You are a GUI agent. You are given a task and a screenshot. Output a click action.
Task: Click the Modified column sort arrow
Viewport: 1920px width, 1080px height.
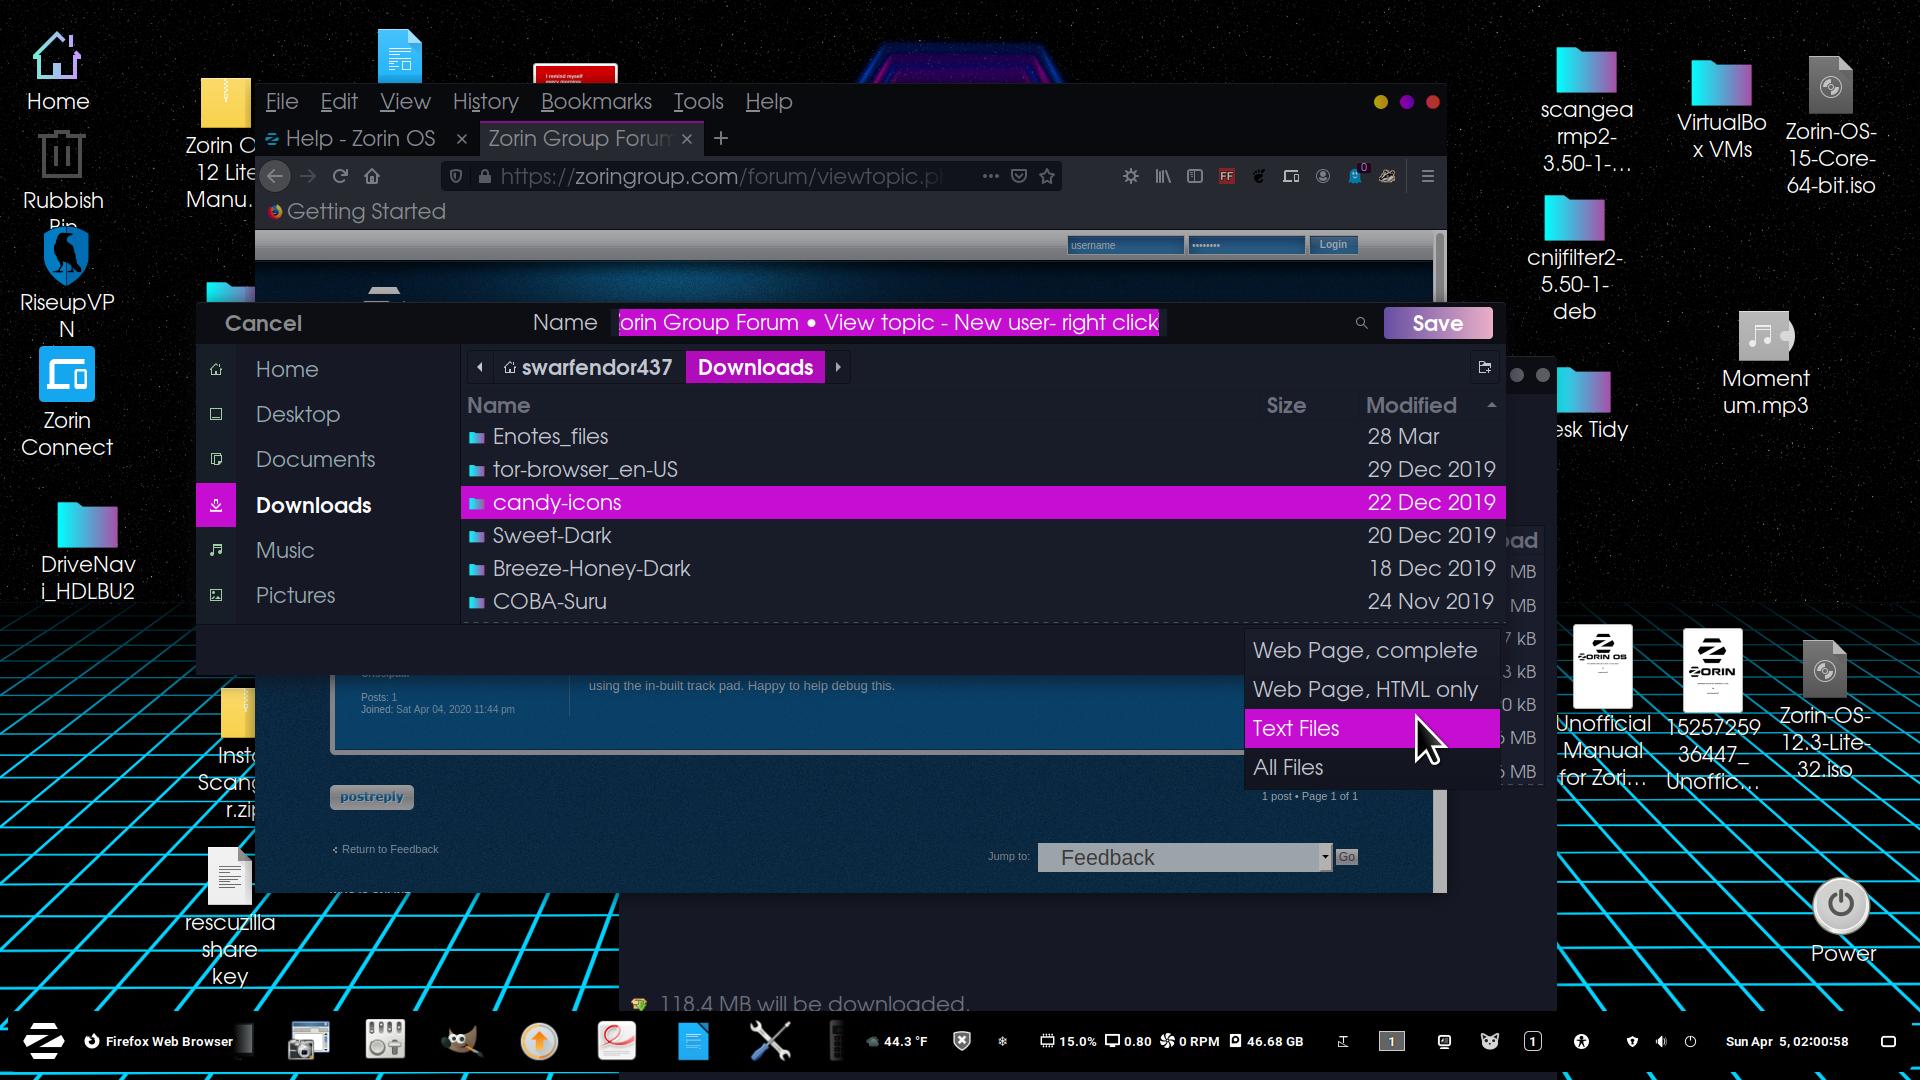(1491, 405)
